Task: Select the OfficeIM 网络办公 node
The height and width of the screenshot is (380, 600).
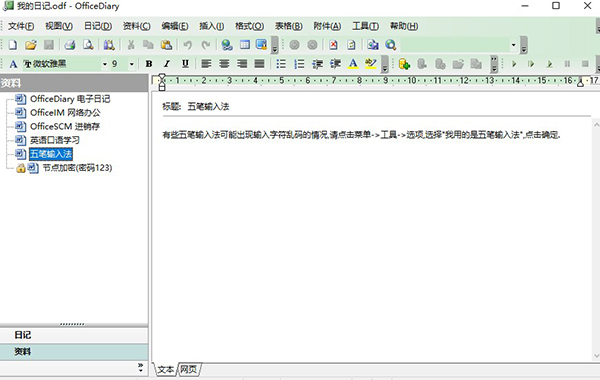Action: click(x=65, y=113)
